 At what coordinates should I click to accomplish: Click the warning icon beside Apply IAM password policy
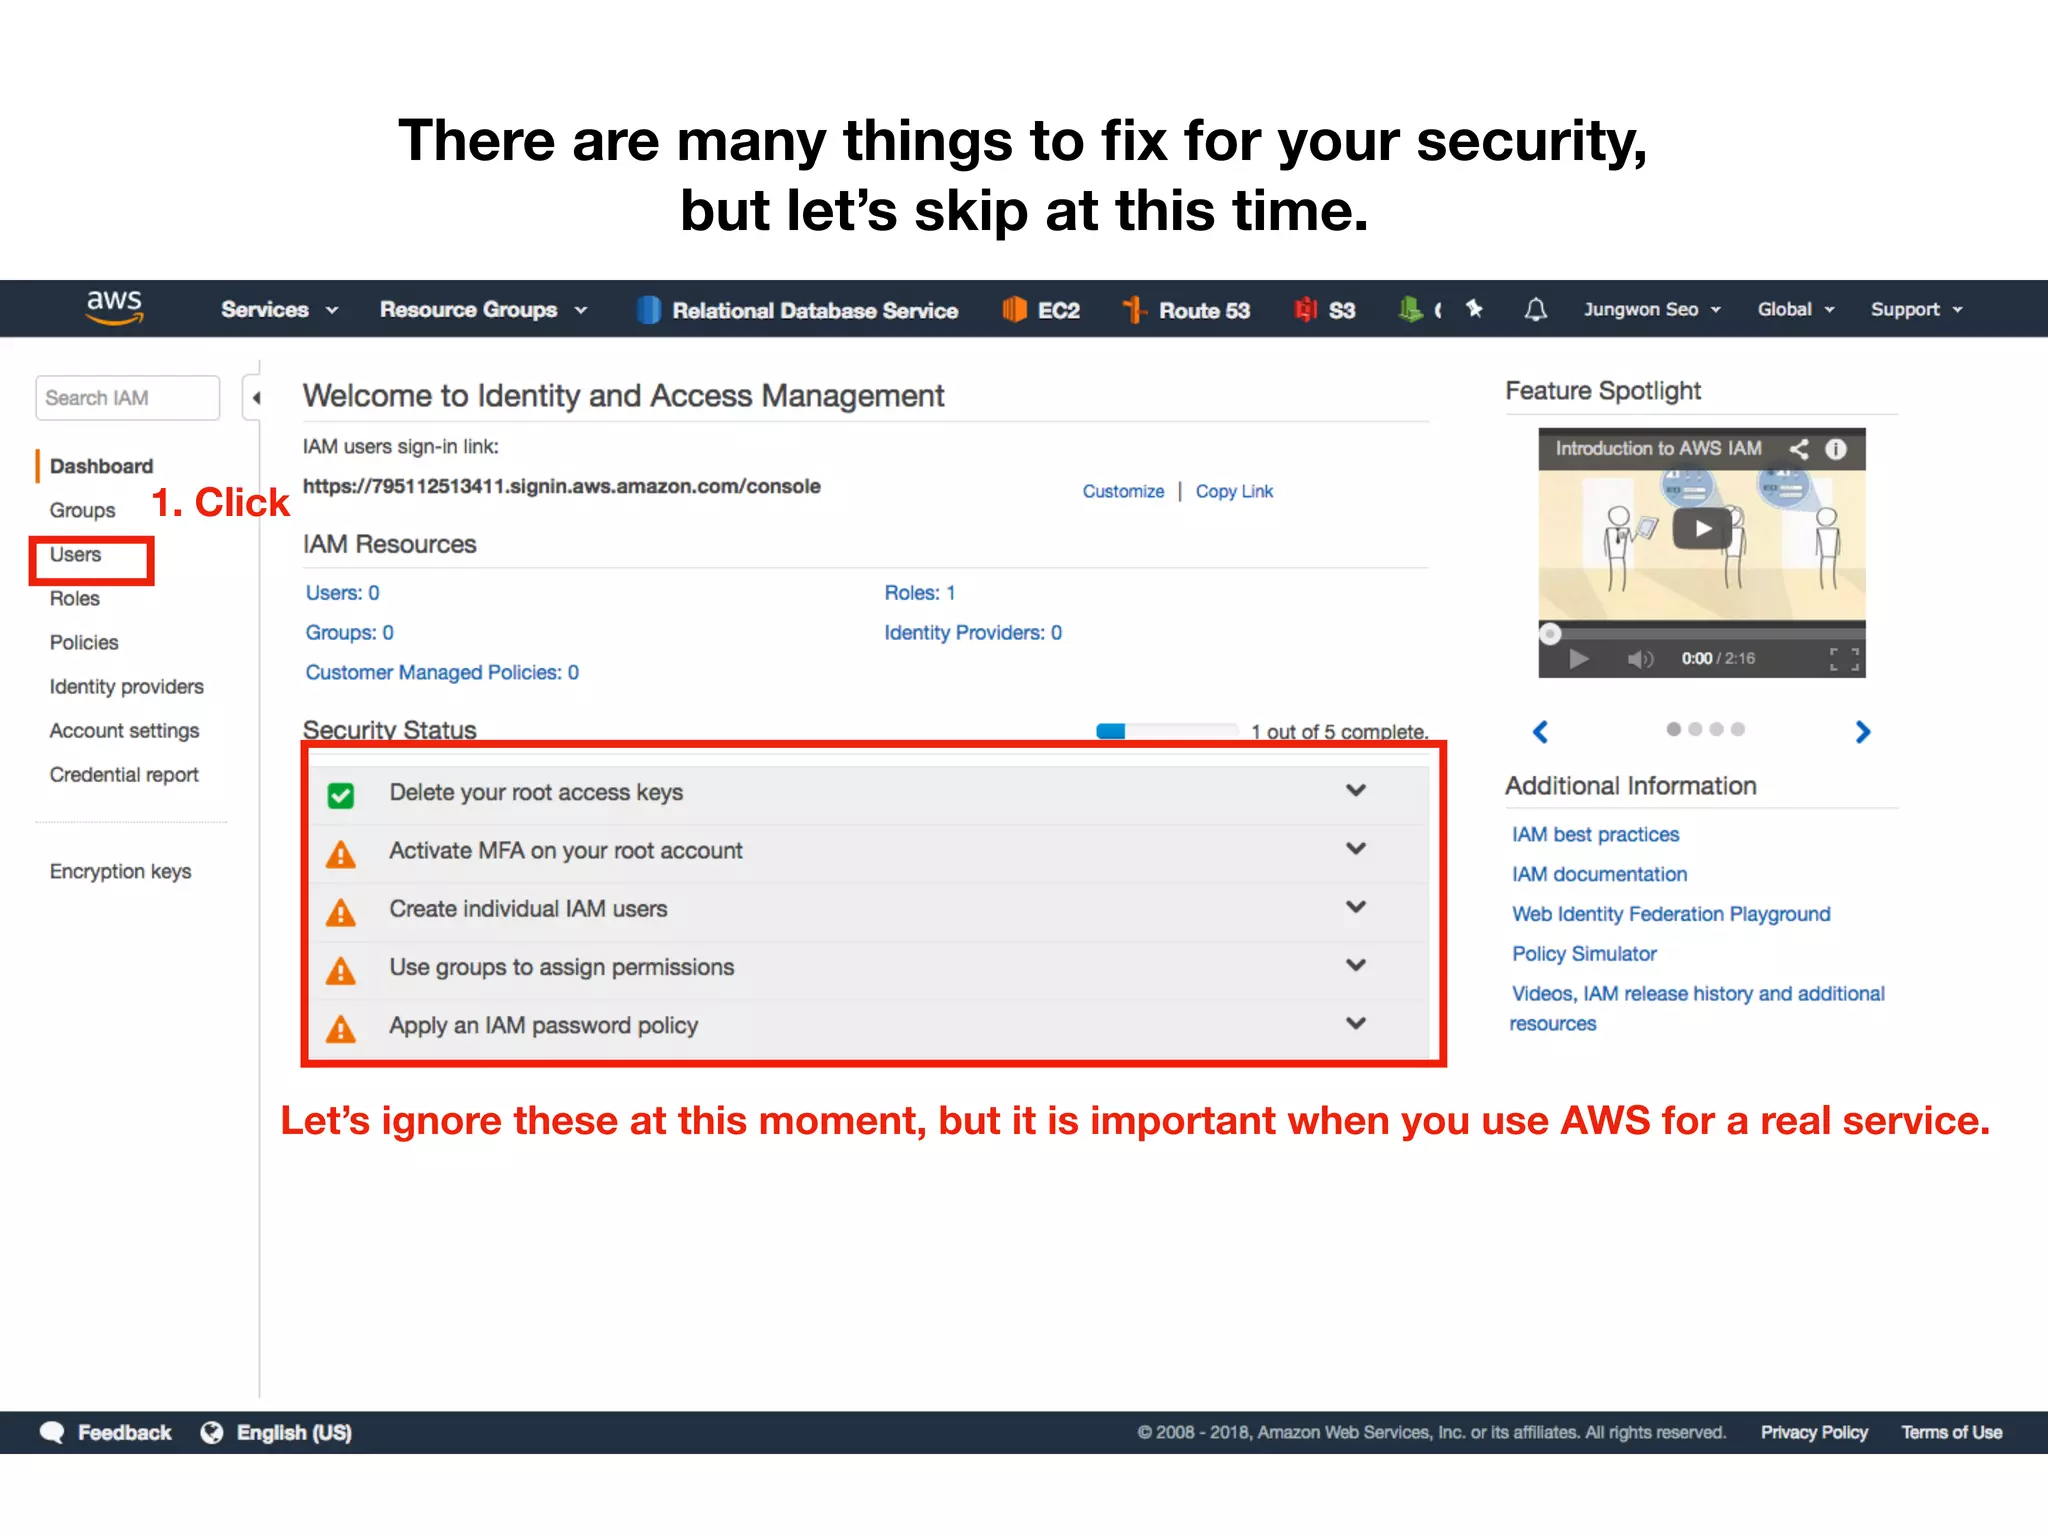(x=341, y=1028)
